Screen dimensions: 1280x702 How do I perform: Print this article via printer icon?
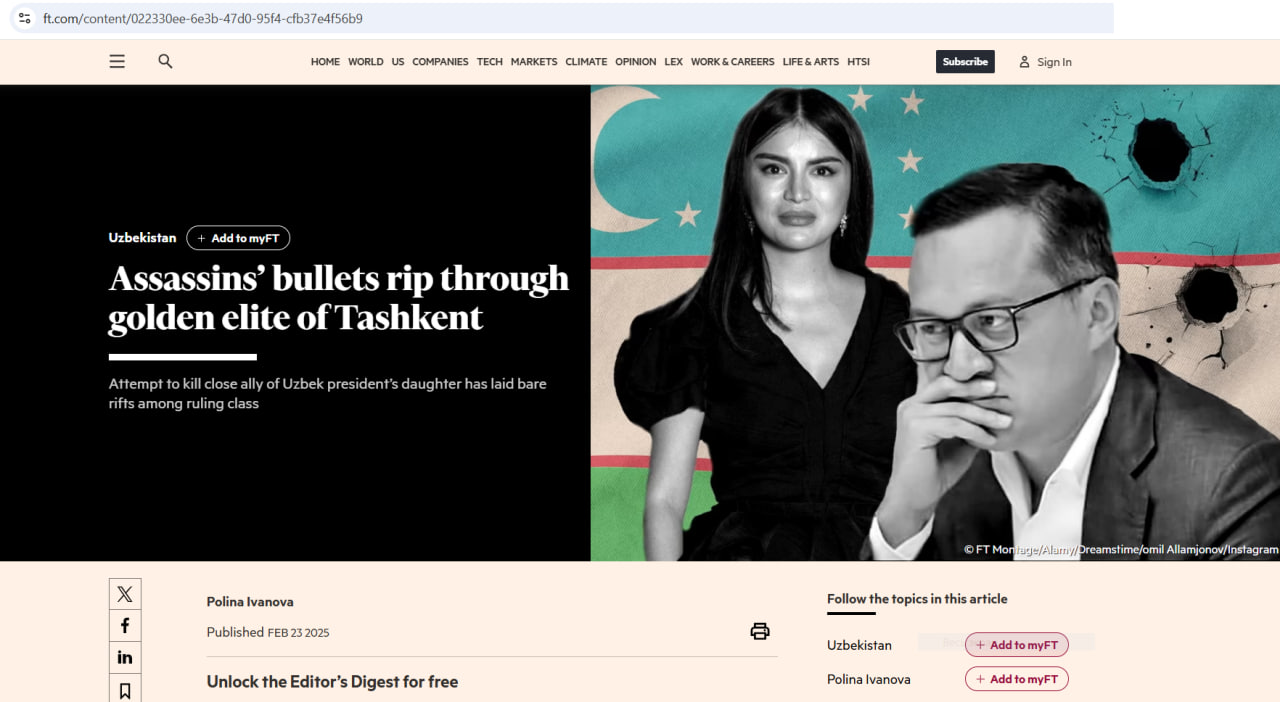760,631
